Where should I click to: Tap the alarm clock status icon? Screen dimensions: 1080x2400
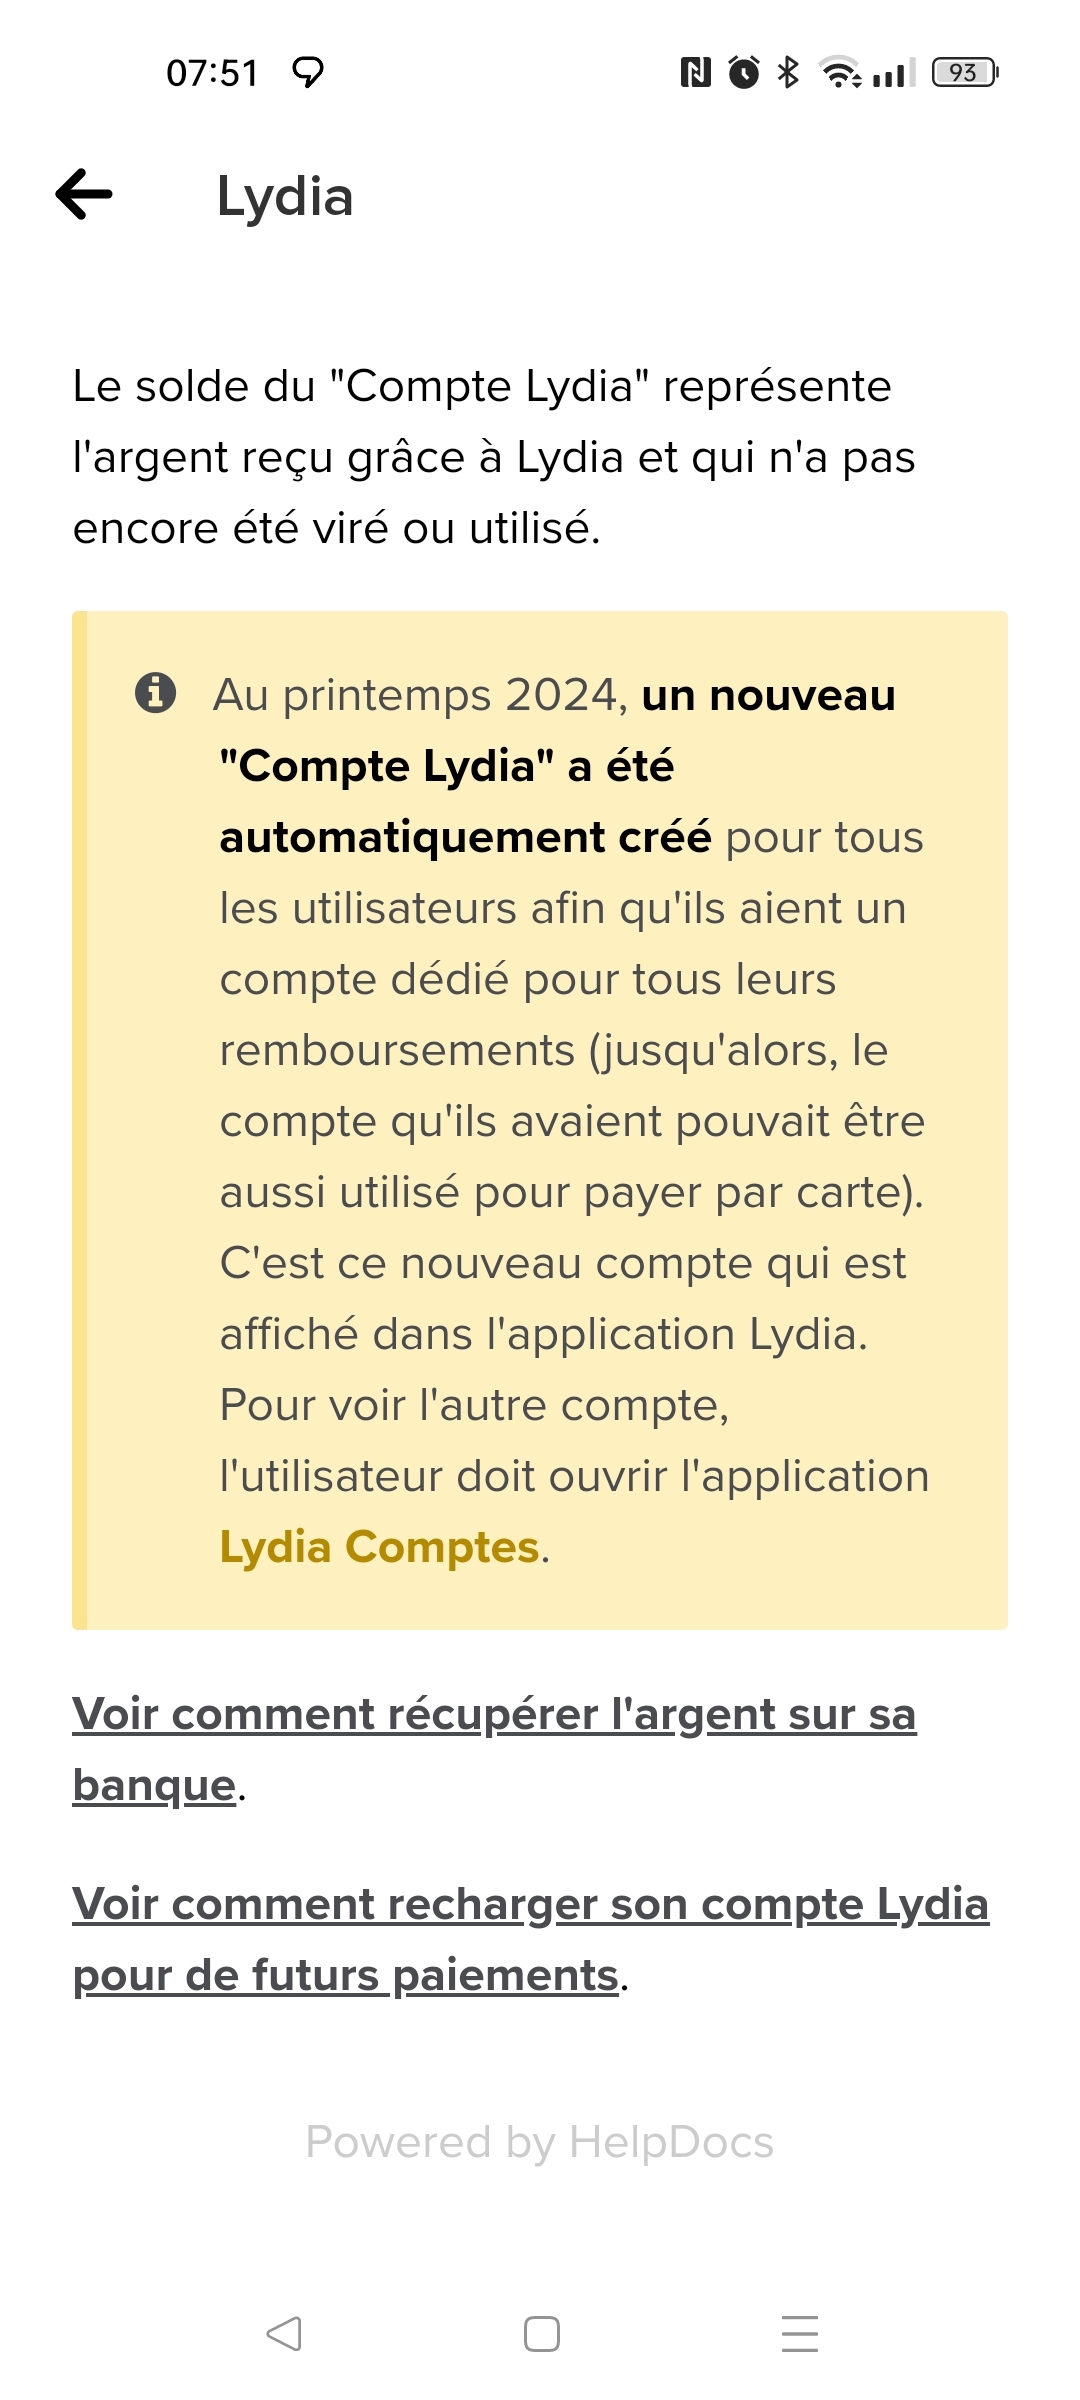click(x=743, y=72)
